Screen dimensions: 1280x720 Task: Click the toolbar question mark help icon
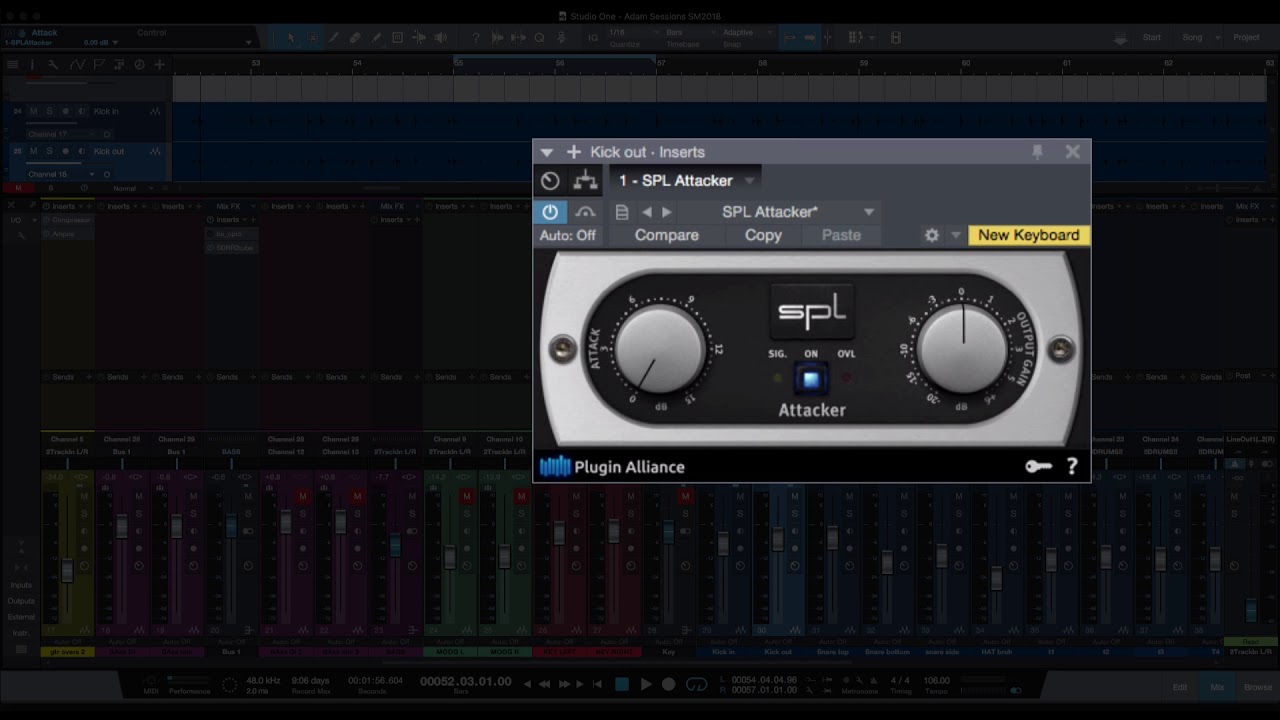(x=475, y=38)
